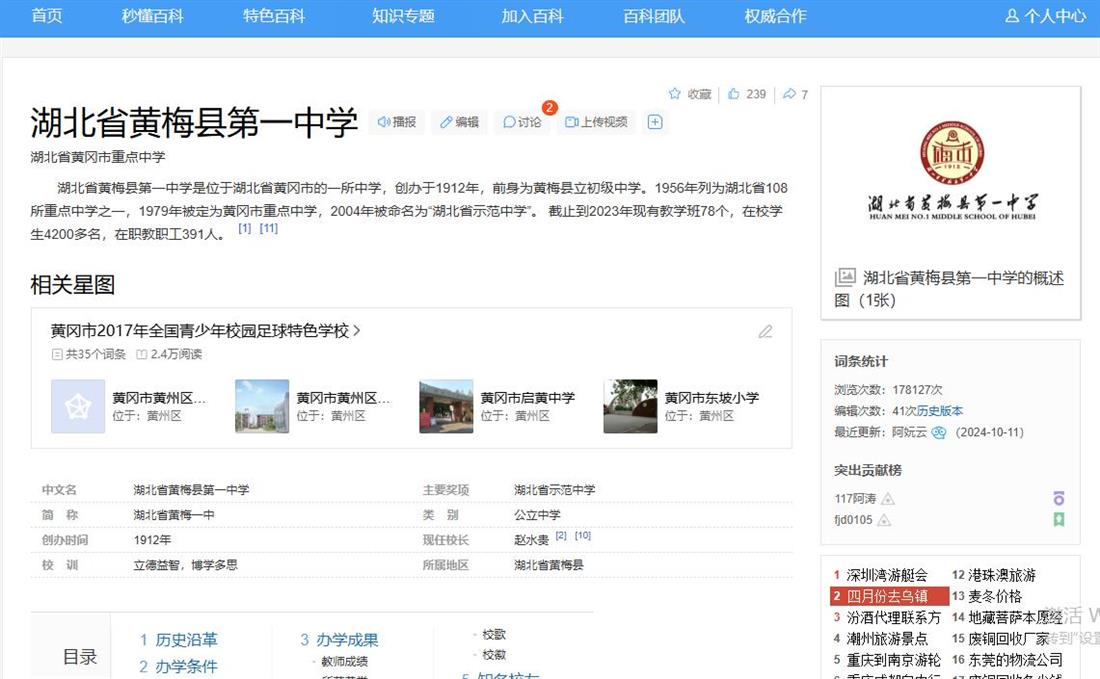
Task: Open the 秒懂百科 menu item
Action: (x=152, y=16)
